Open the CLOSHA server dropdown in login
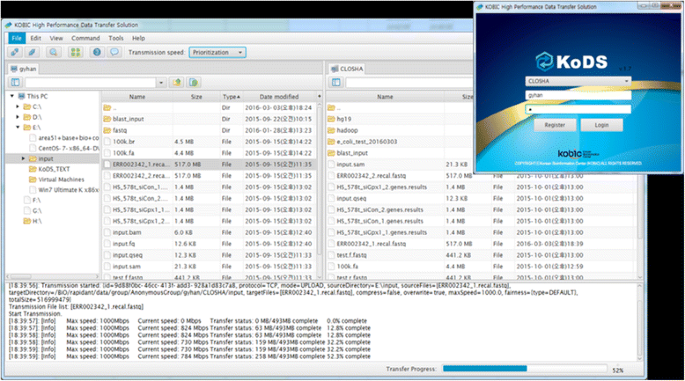This screenshot has height=381, width=685. 578,81
